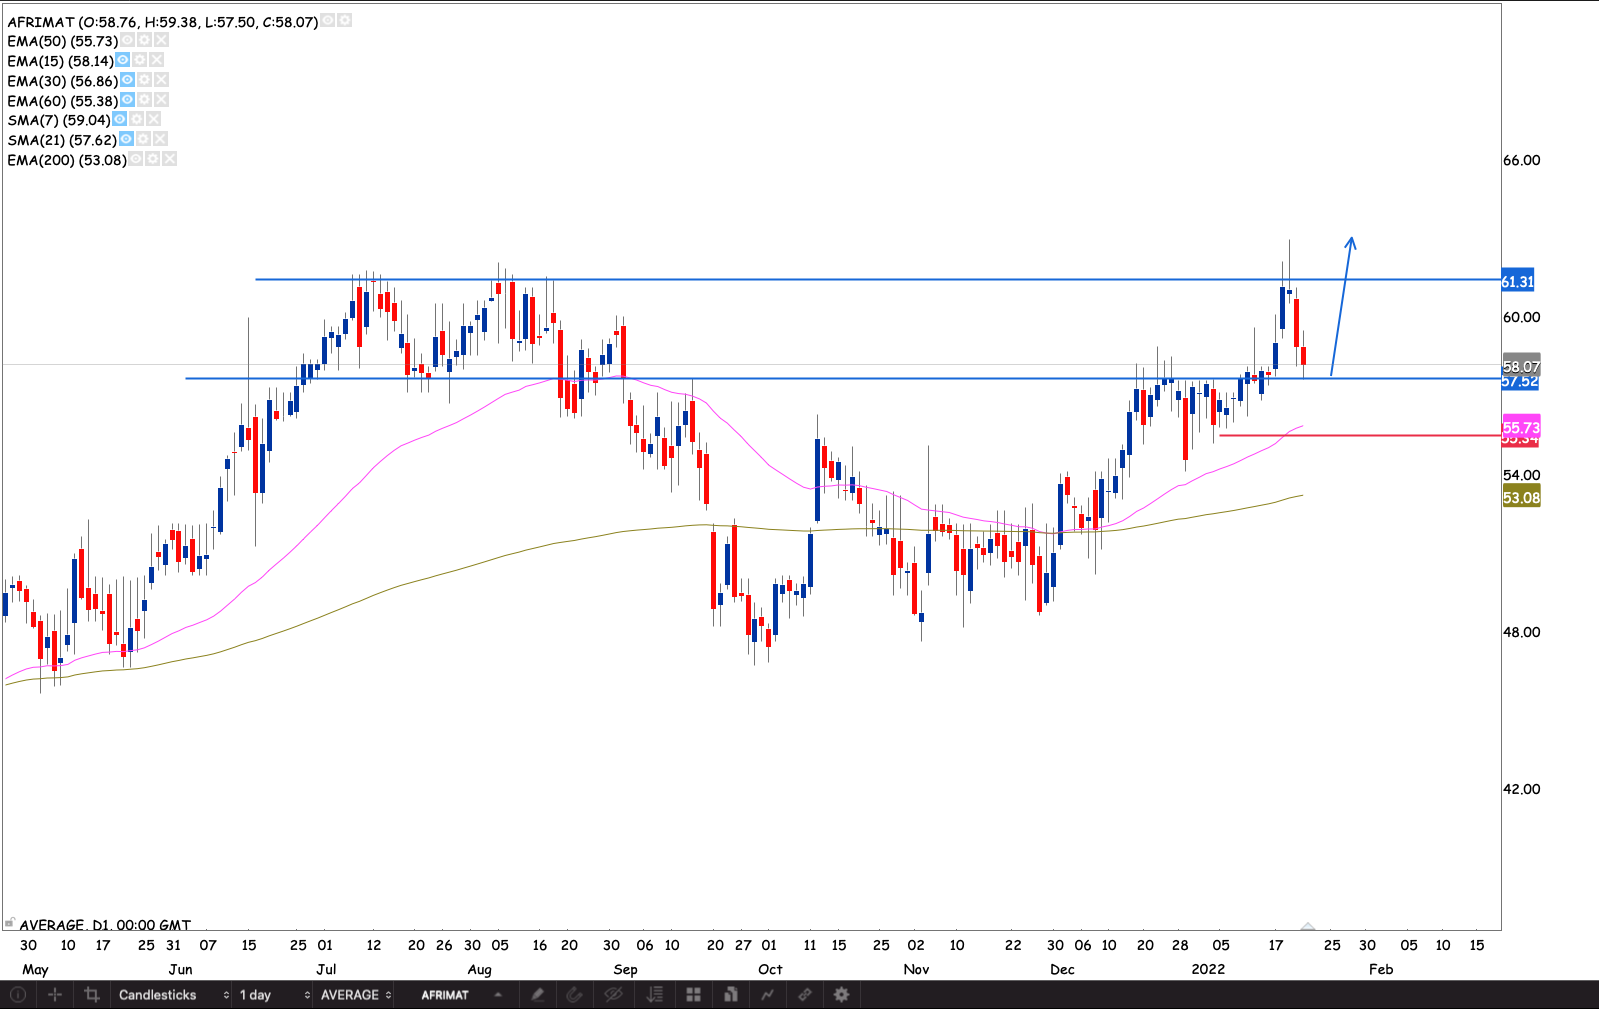Open the line chart indicators icon
1599x1009 pixels.
pos(767,995)
